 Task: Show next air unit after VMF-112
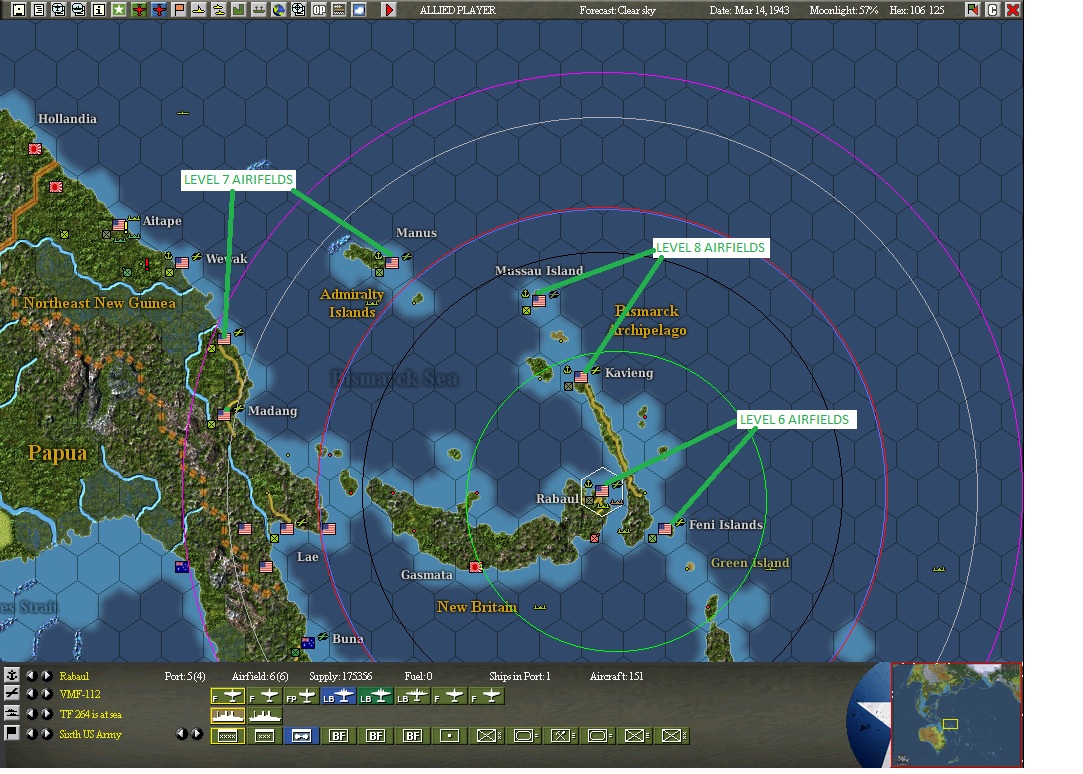coord(46,694)
